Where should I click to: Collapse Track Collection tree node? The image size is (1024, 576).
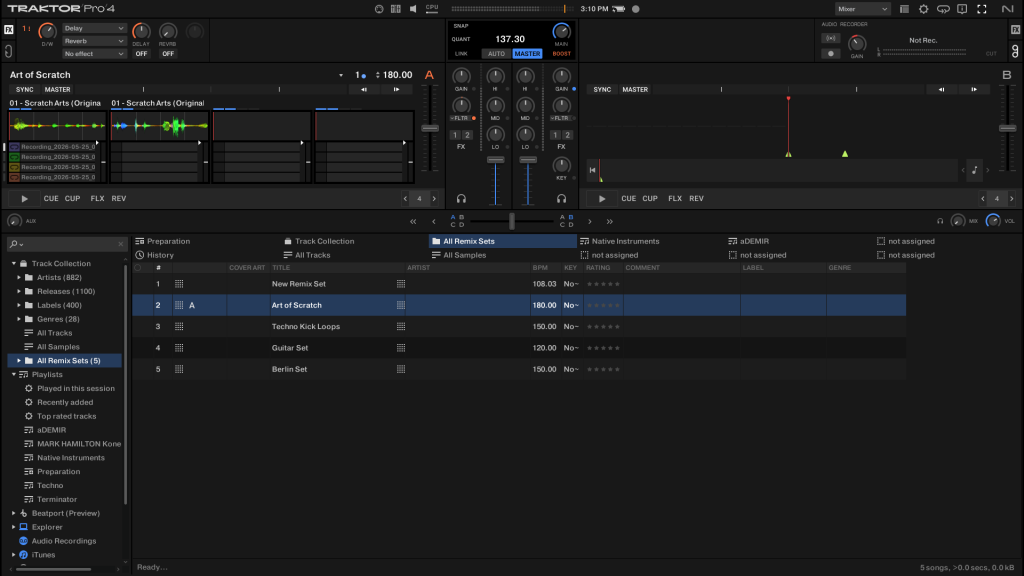[x=14, y=264]
